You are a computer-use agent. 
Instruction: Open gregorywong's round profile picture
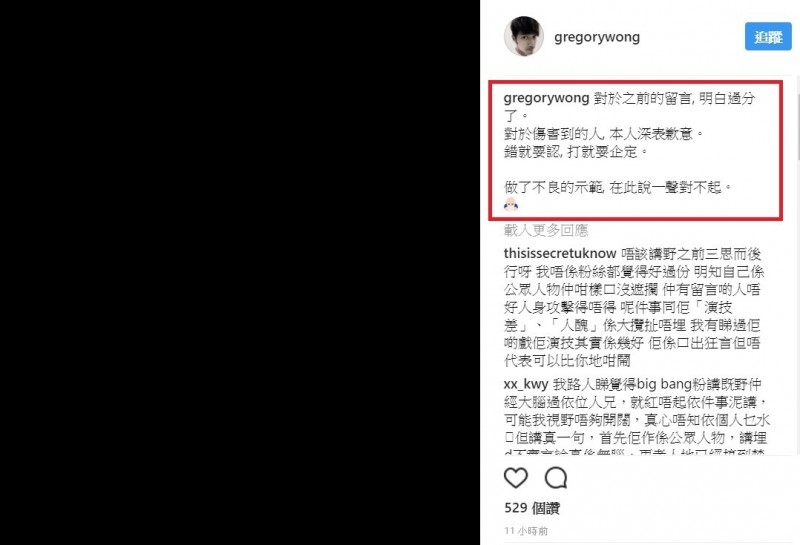click(x=523, y=36)
